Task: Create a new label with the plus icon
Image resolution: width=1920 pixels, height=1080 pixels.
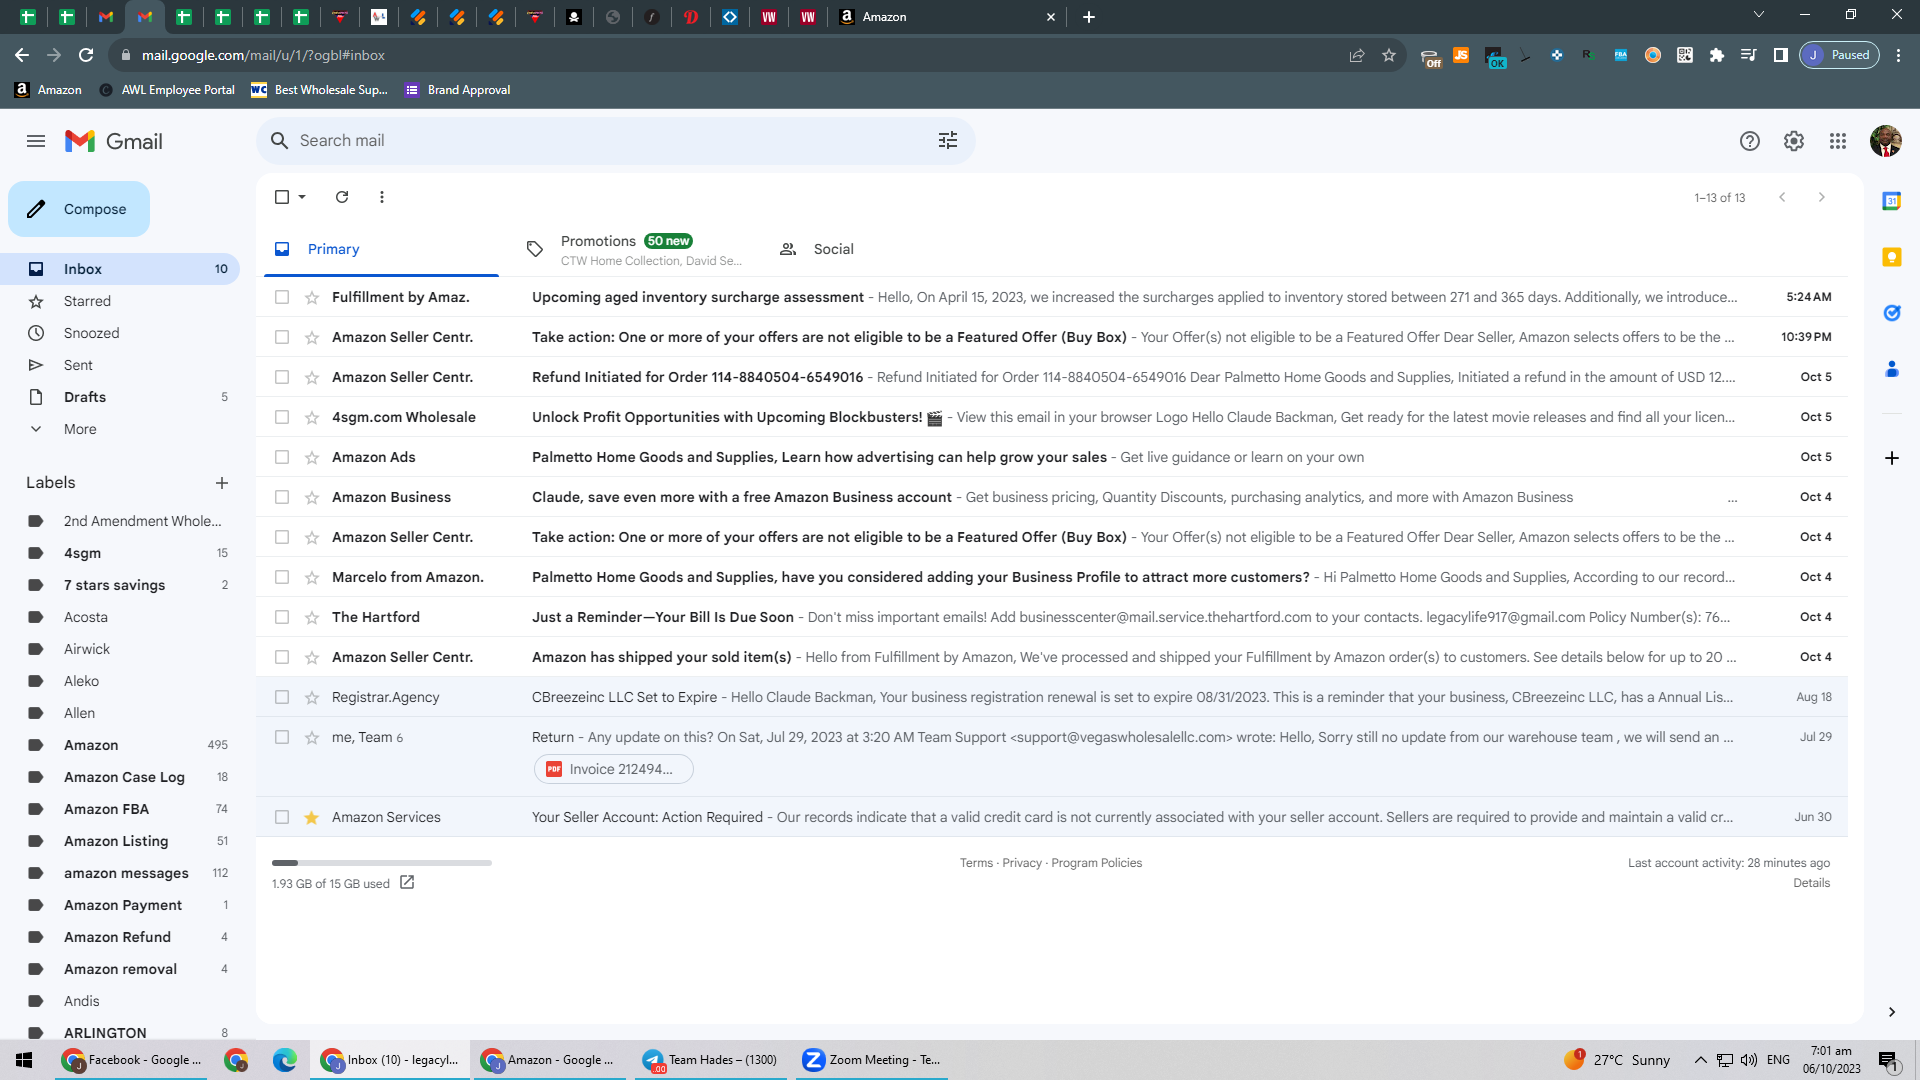Action: 222,483
